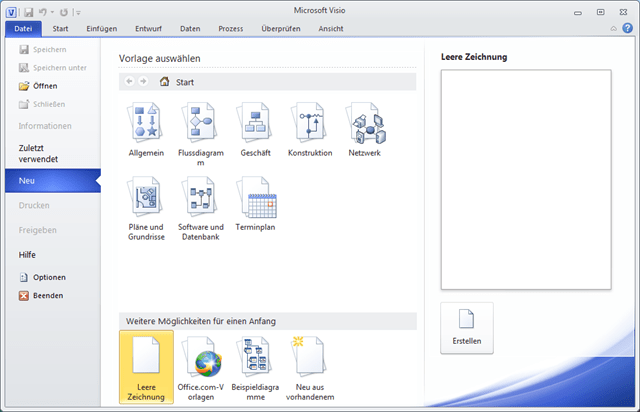This screenshot has height=412, width=640.
Task: Switch to the Ansicht ribbon tab
Action: (x=331, y=29)
